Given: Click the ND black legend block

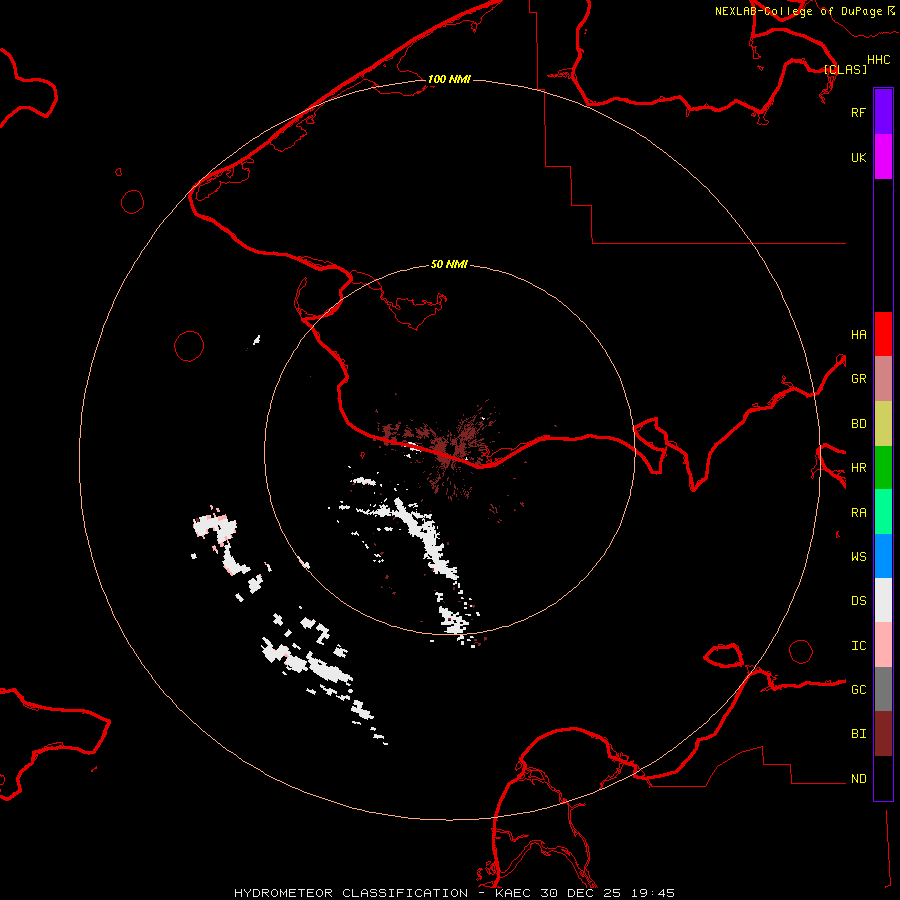Looking at the screenshot, I should 883,778.
